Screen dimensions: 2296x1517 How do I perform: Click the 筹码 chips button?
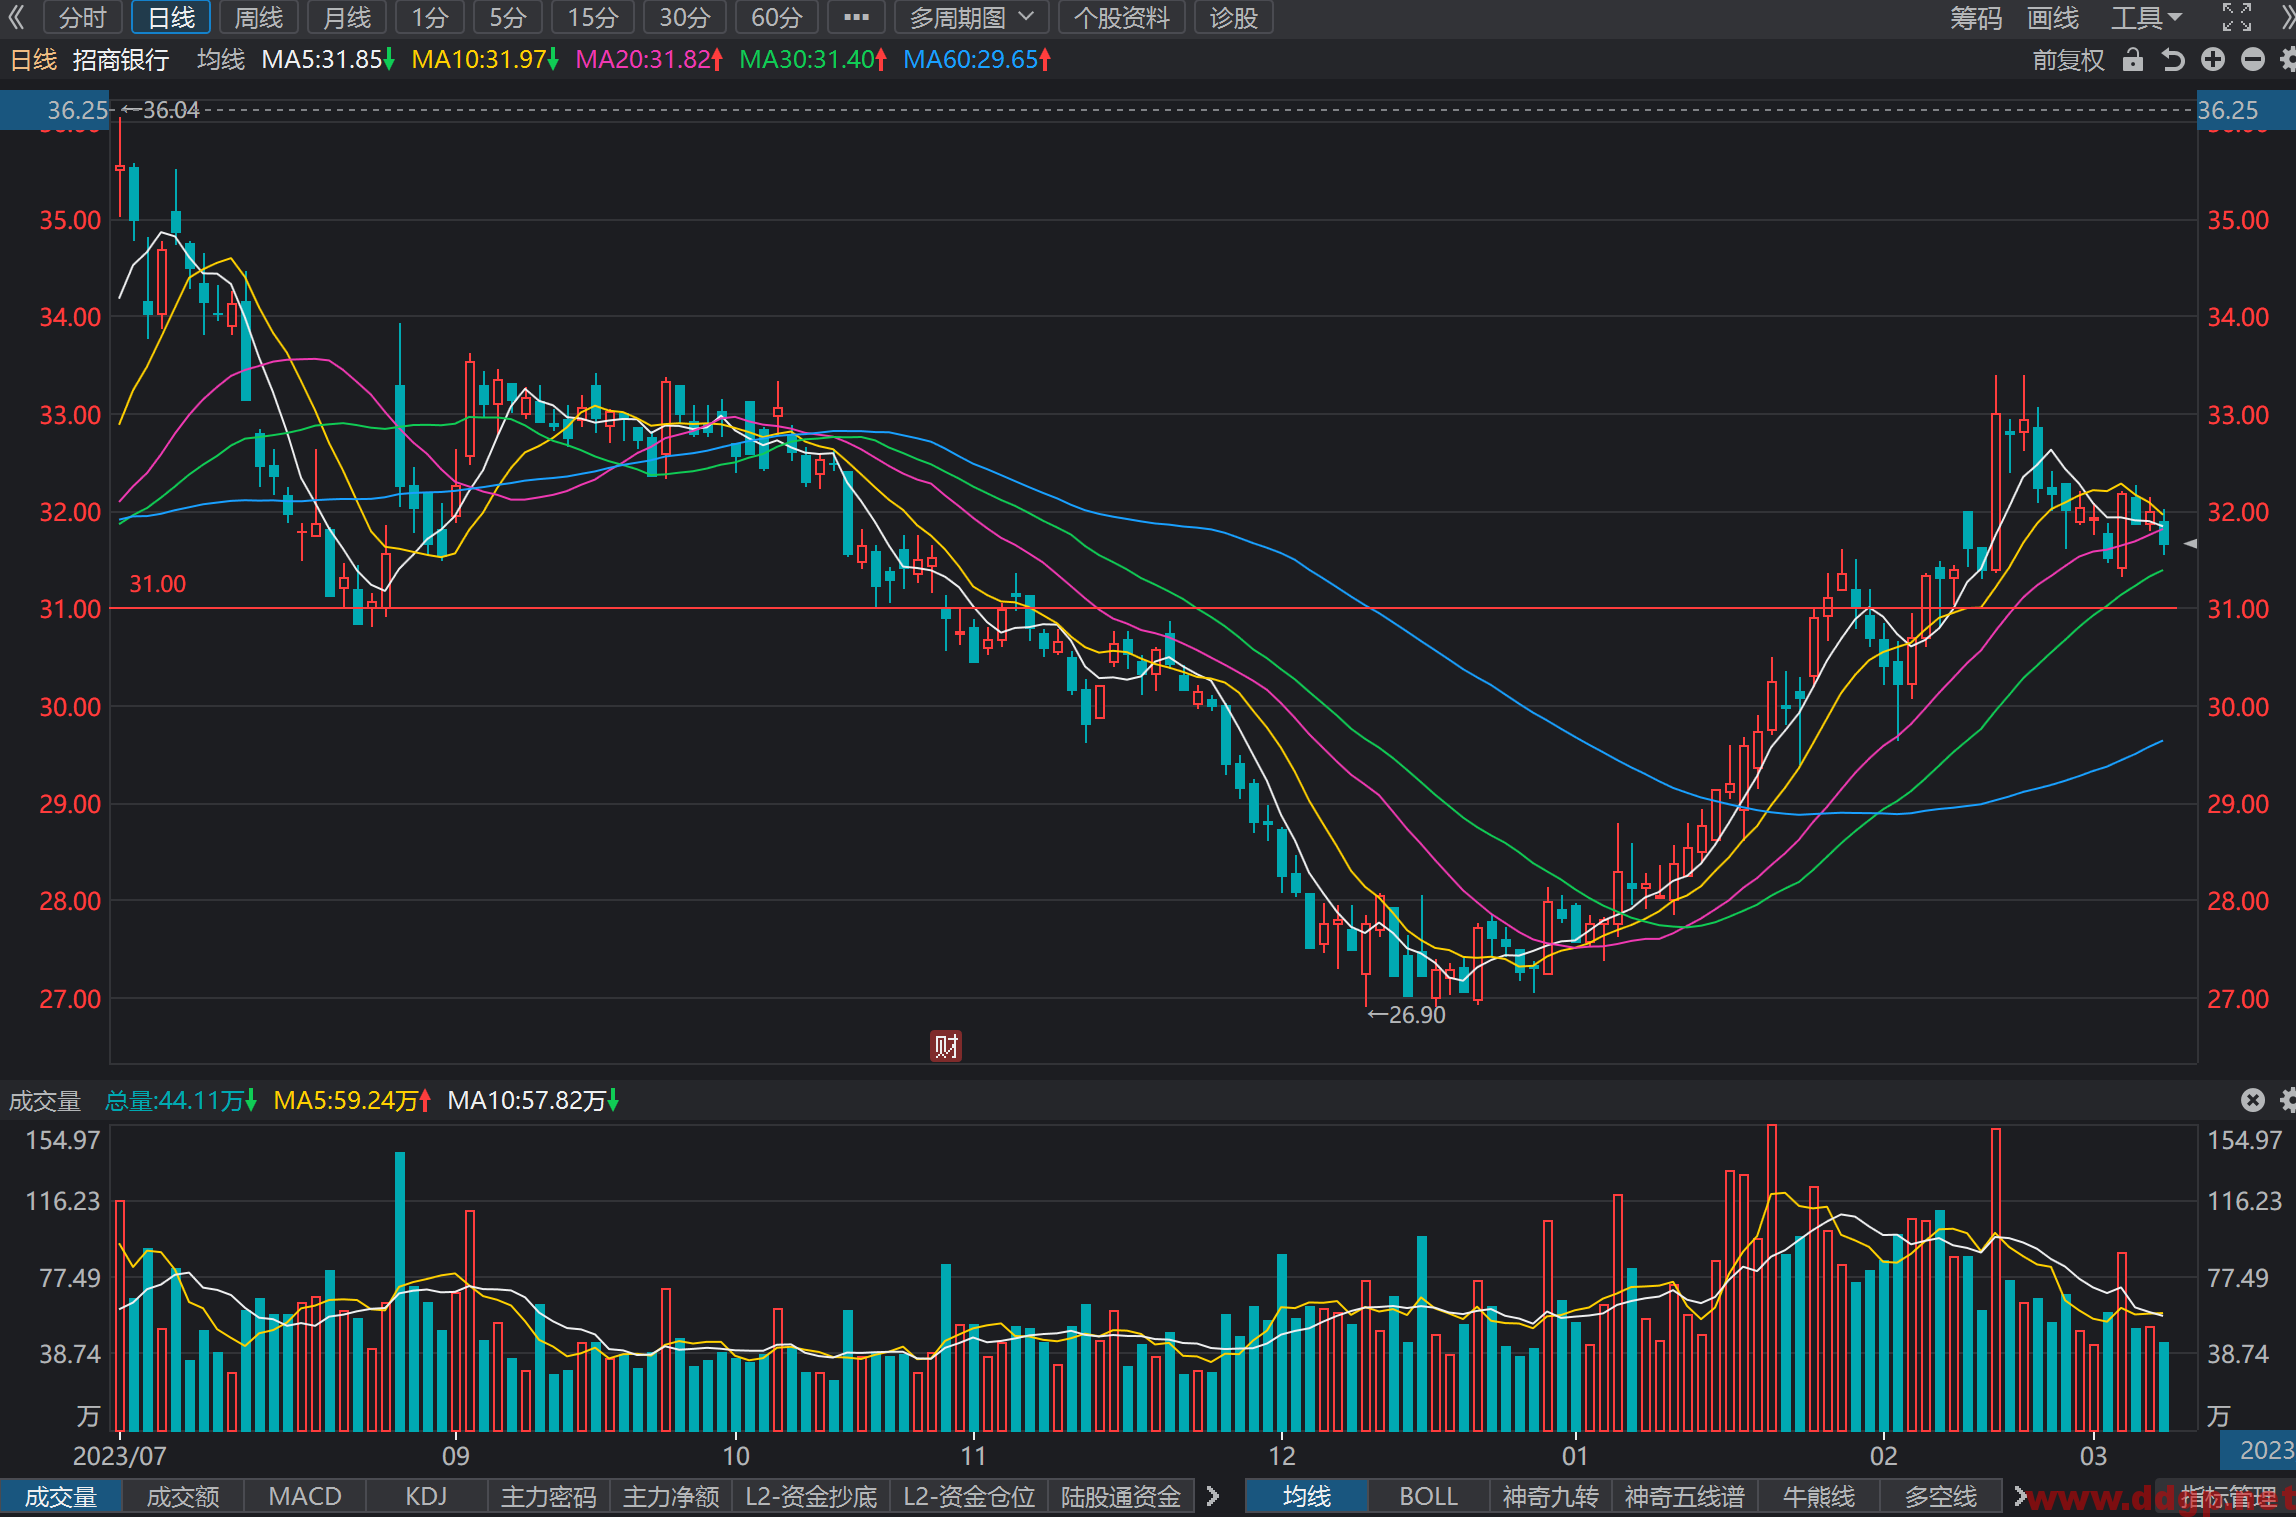point(1976,17)
